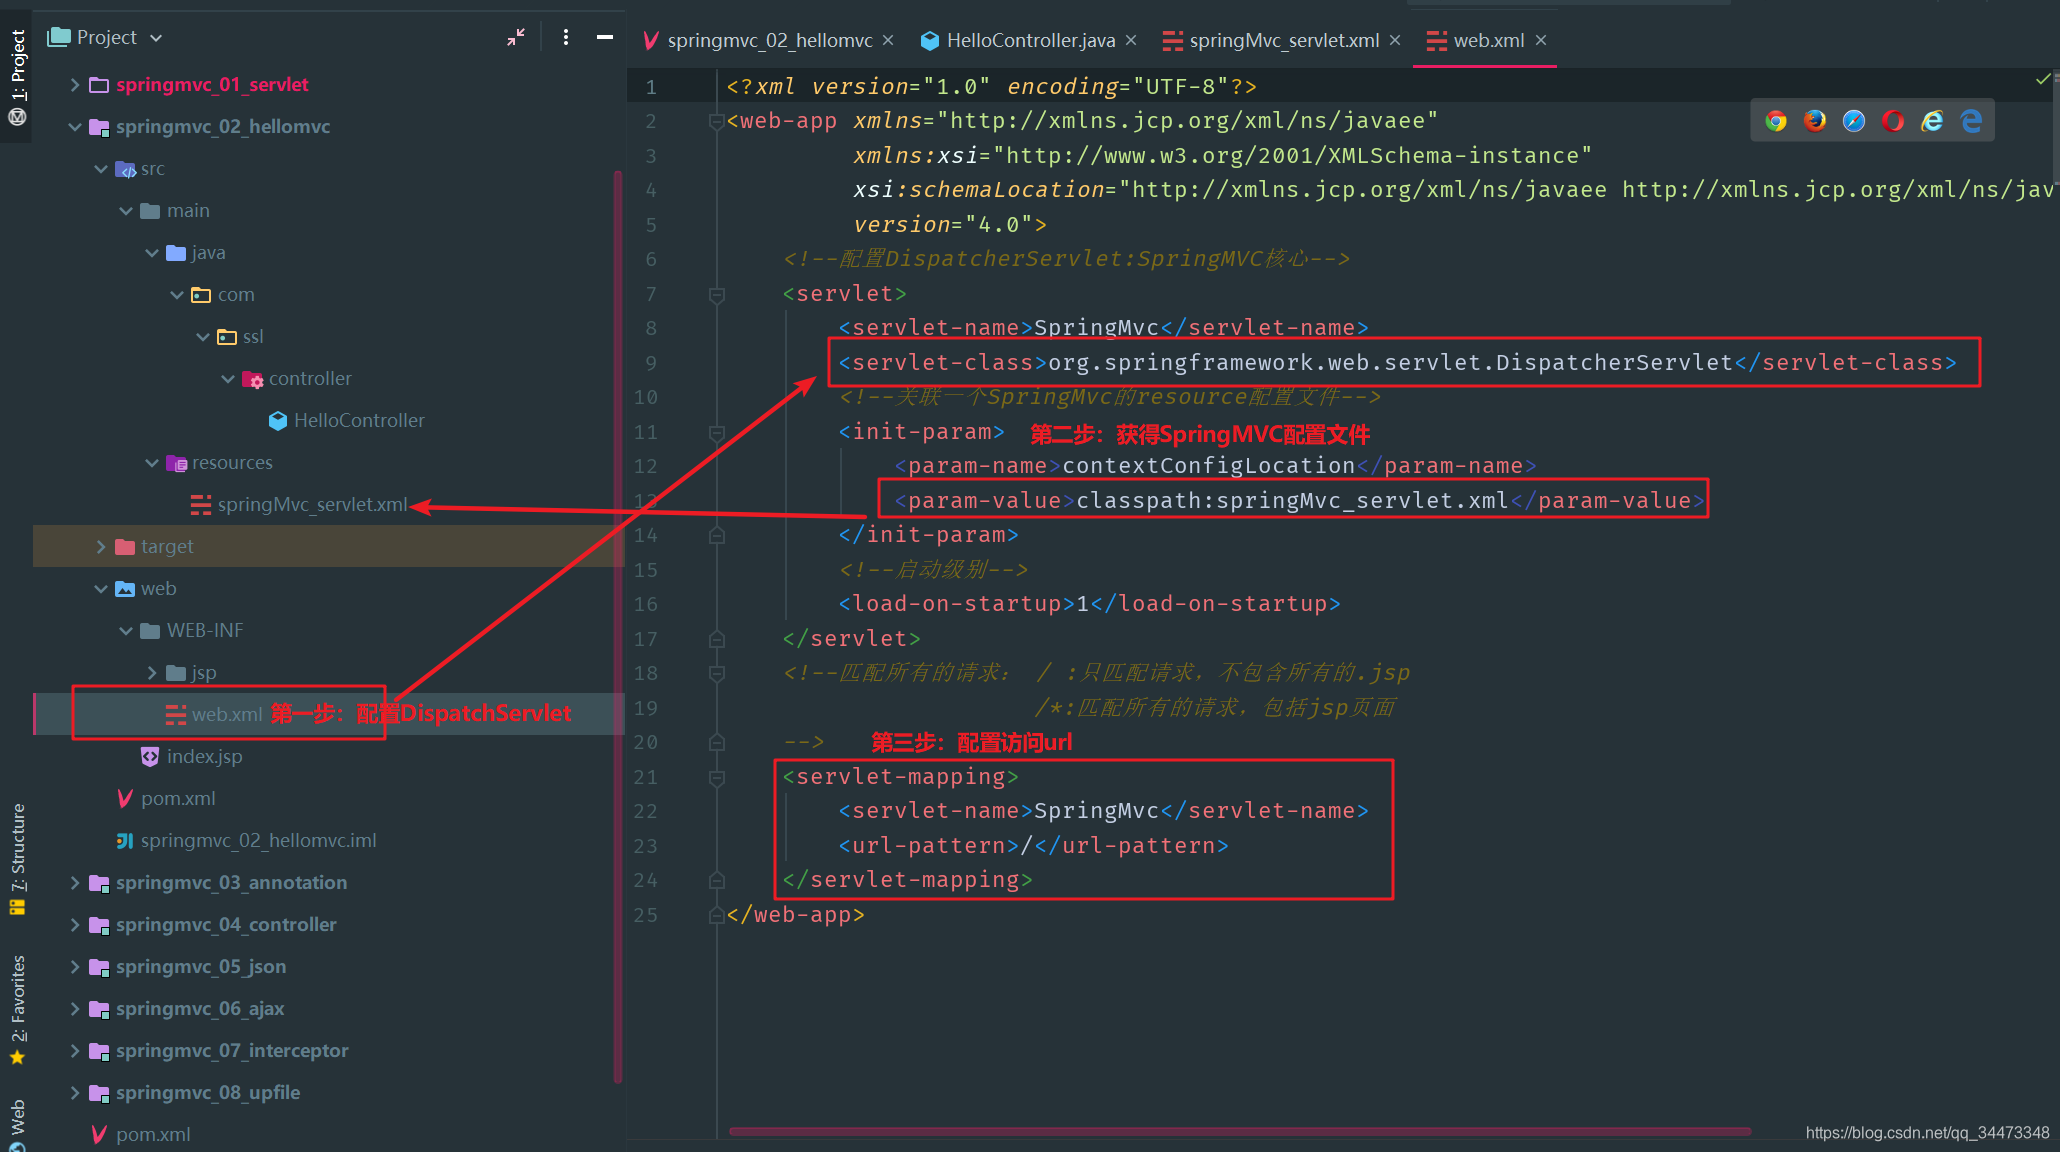Close the web.xml tab

(x=1541, y=40)
